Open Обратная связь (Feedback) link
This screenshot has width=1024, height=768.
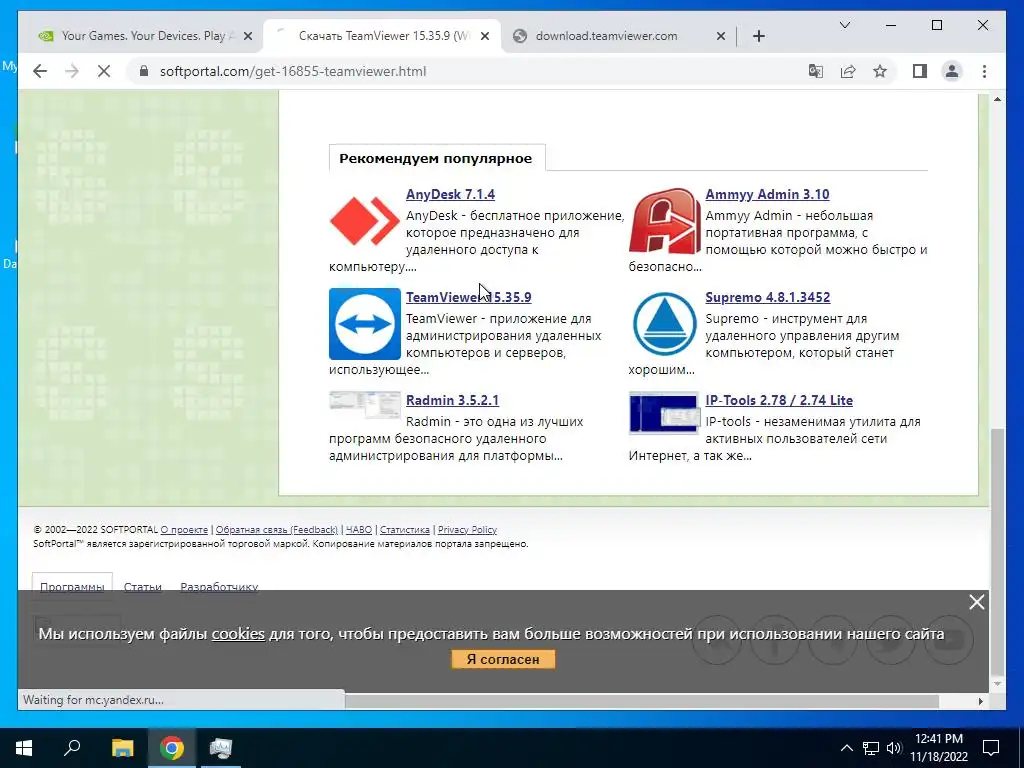click(x=277, y=530)
